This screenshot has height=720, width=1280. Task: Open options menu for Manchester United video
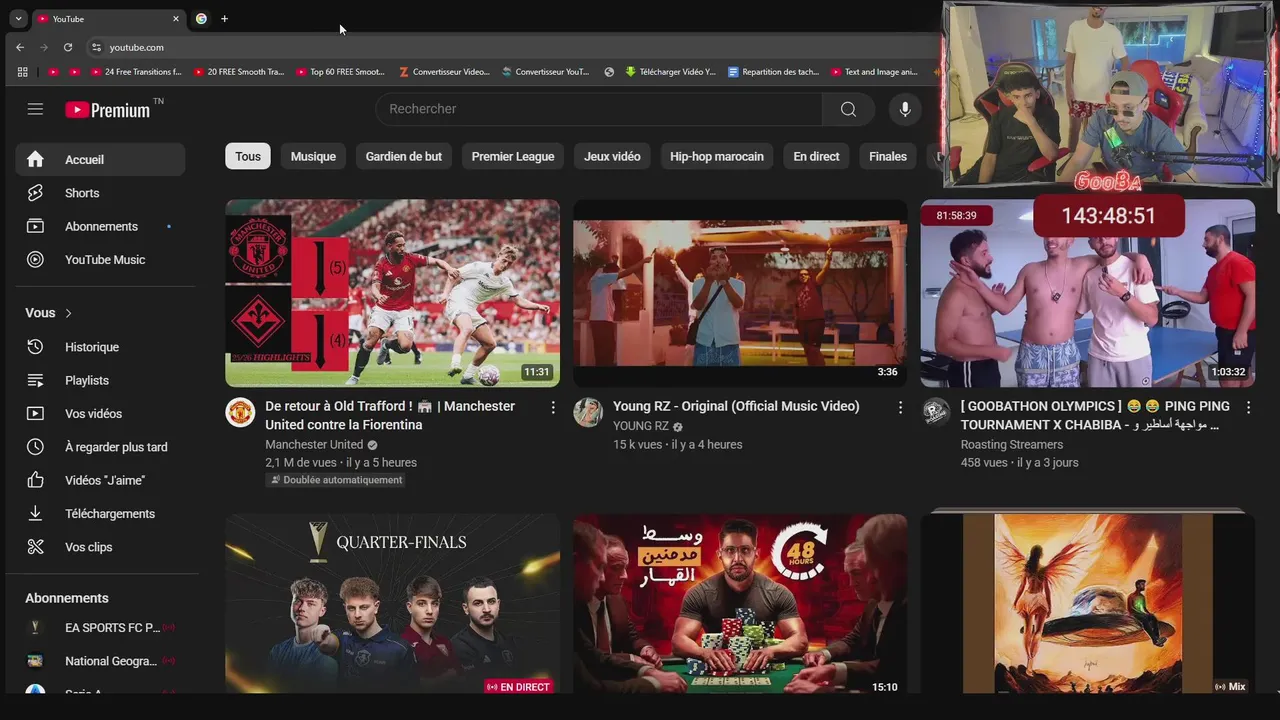click(553, 407)
